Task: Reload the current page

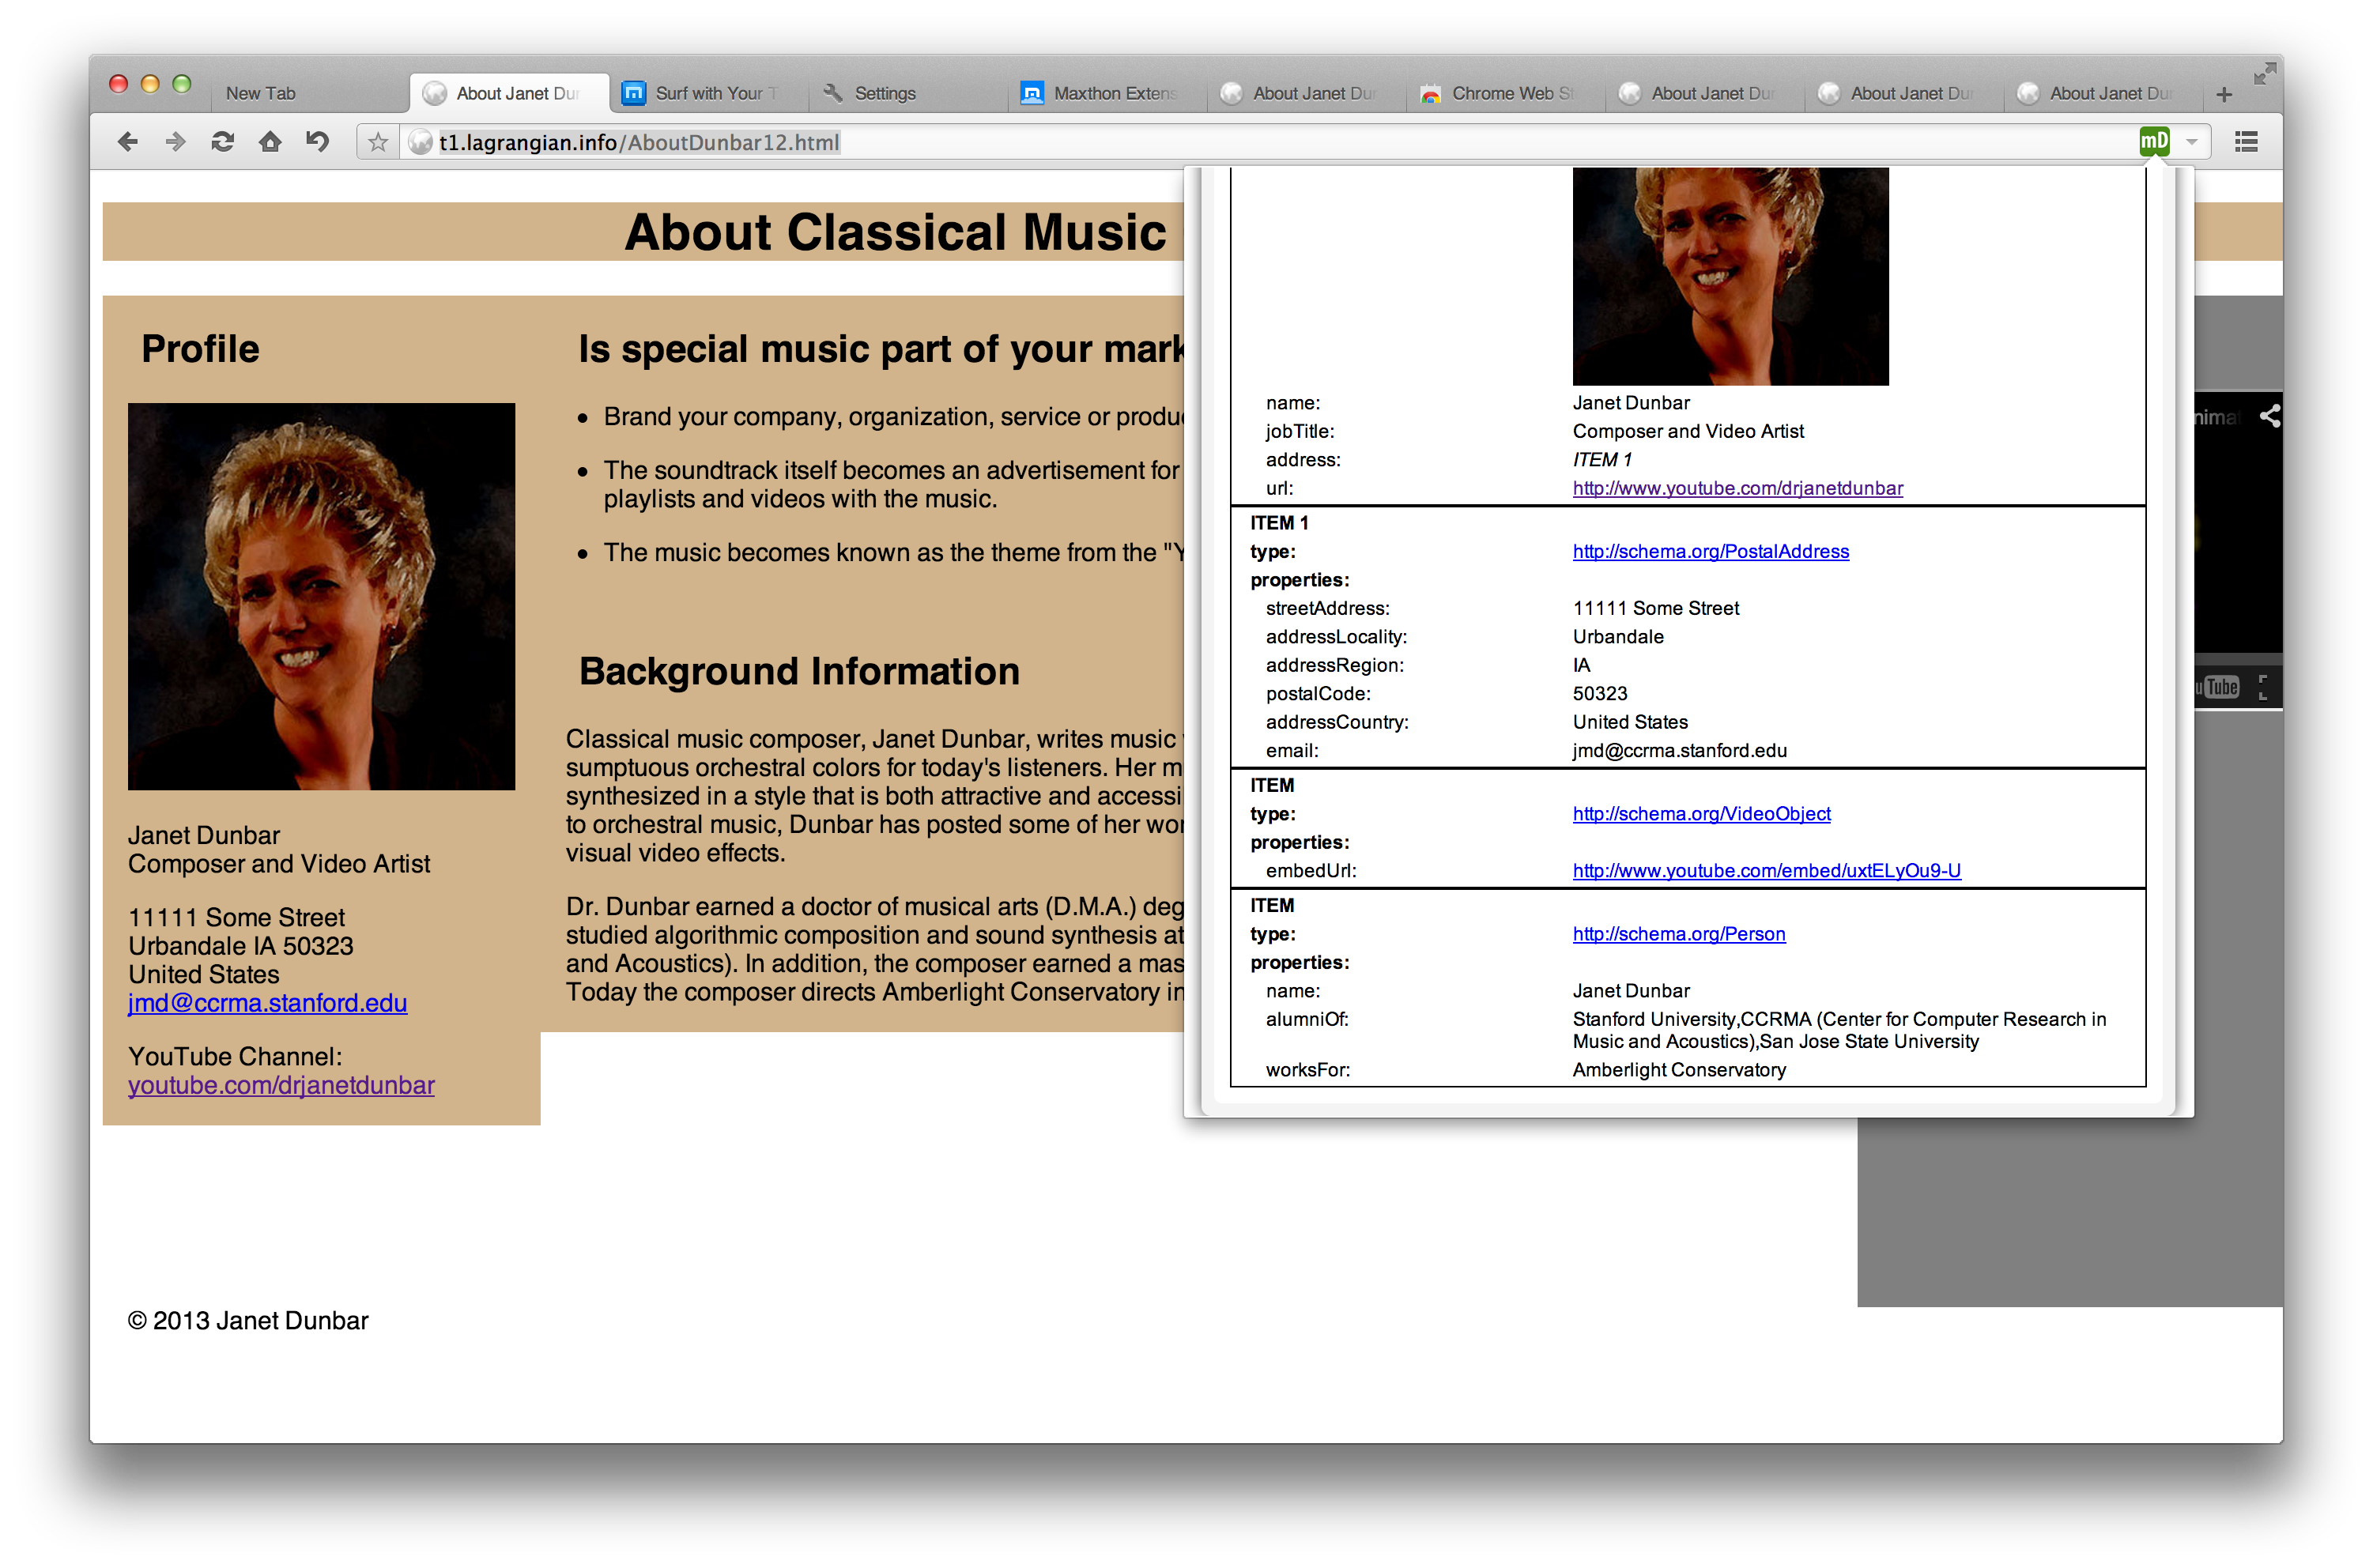Action: coord(222,142)
